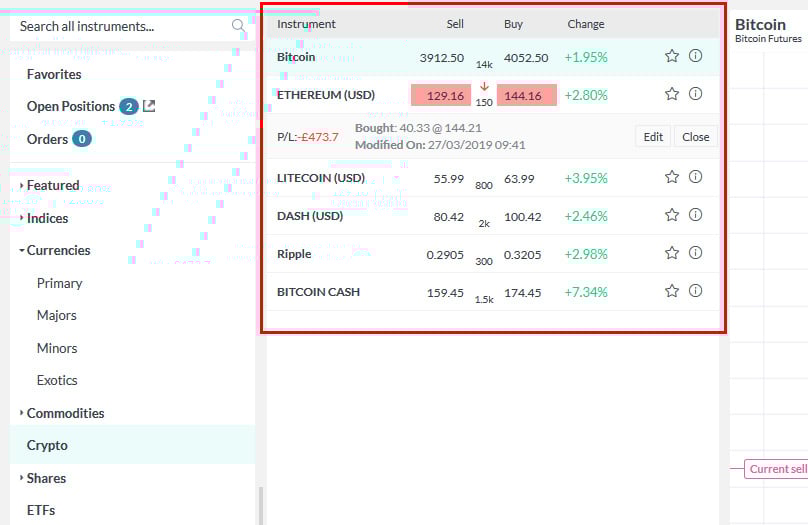Click the search magnifier icon
The width and height of the screenshot is (808, 525).
point(238,25)
